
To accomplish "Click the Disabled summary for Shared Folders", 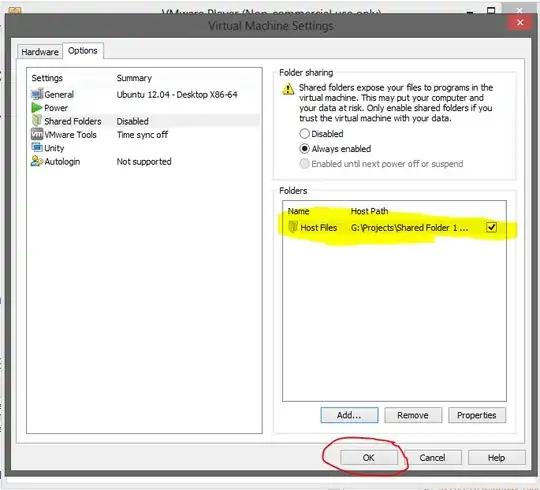I will click(x=133, y=121).
